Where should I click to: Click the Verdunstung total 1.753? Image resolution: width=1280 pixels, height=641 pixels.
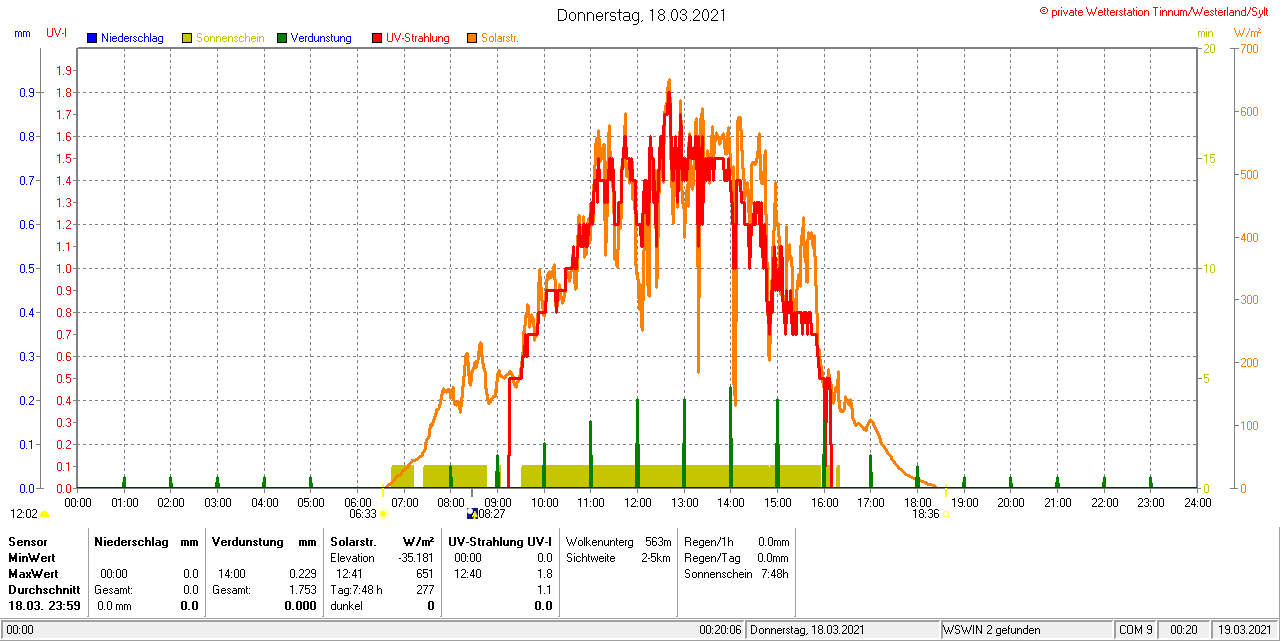tap(301, 590)
